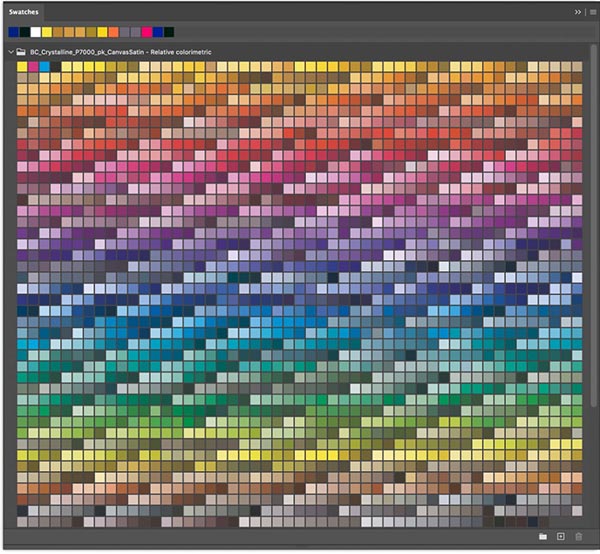Image resolution: width=600 pixels, height=554 pixels.
Task: Click the create new swatch icon
Action: (x=561, y=537)
